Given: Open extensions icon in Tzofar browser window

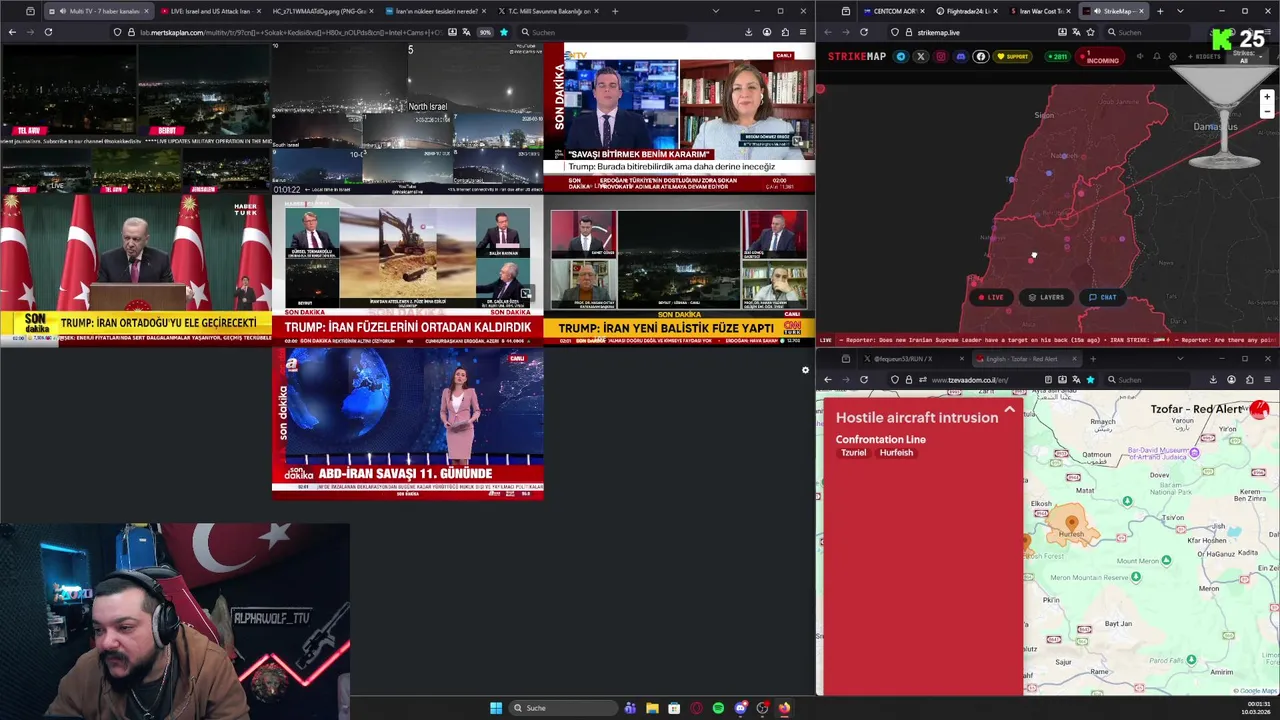Looking at the screenshot, I should pyautogui.click(x=1249, y=379).
